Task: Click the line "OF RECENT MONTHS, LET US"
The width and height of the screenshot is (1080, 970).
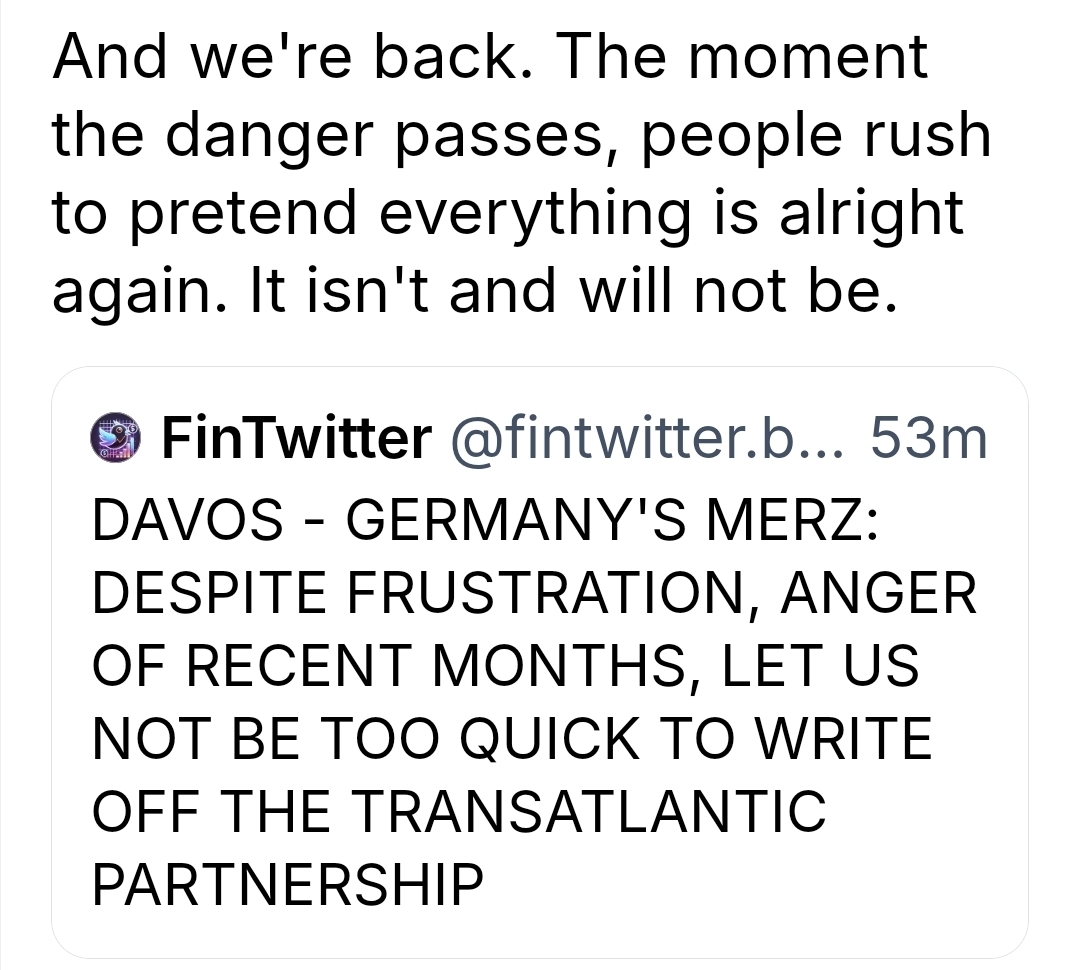Action: [x=504, y=666]
